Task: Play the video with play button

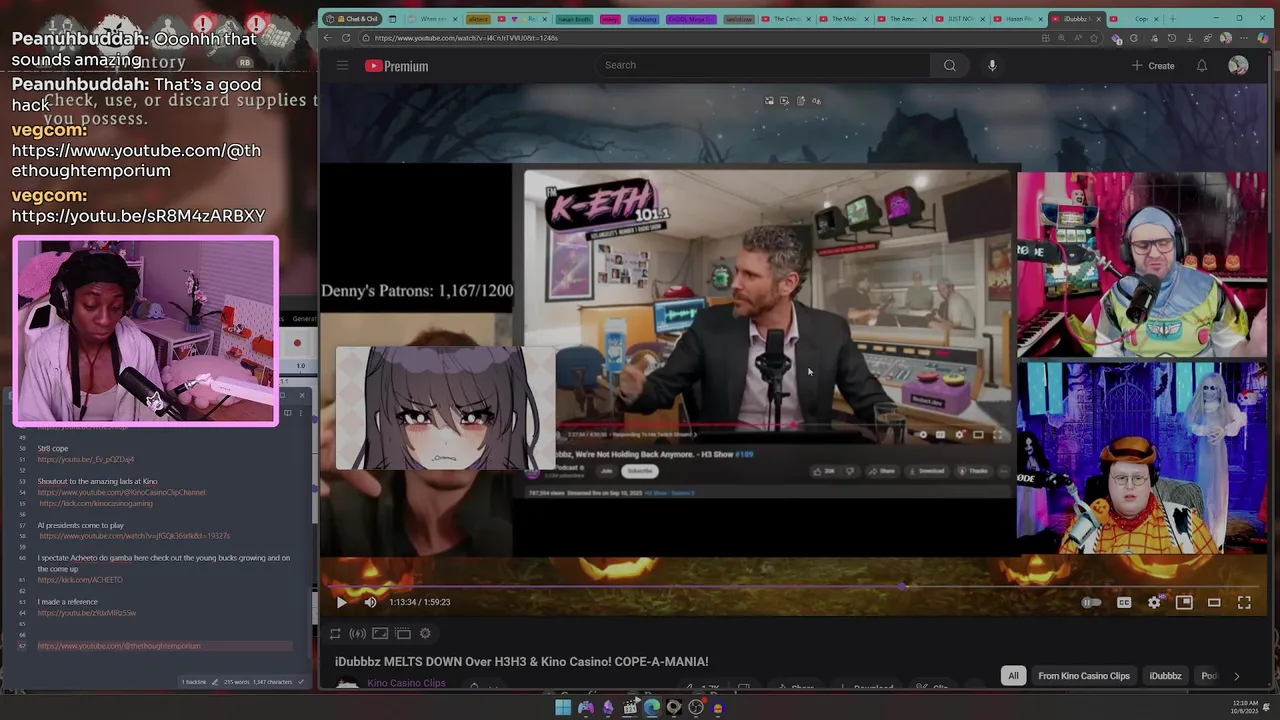Action: [x=341, y=602]
